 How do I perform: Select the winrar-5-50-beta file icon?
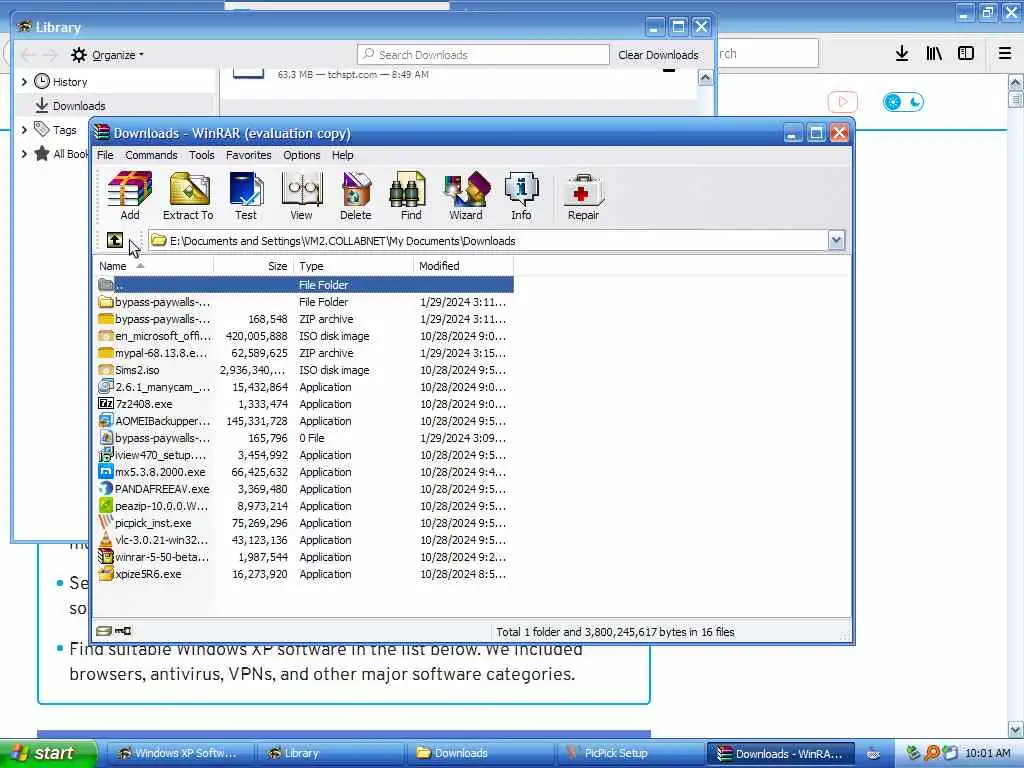click(106, 557)
